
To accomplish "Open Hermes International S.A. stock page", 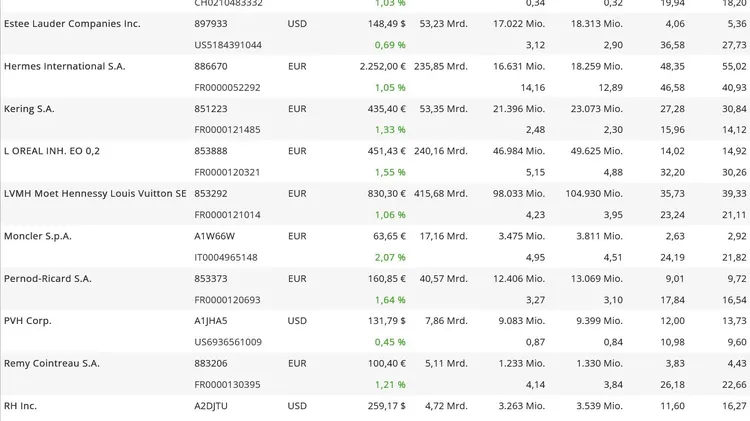I will (65, 66).
